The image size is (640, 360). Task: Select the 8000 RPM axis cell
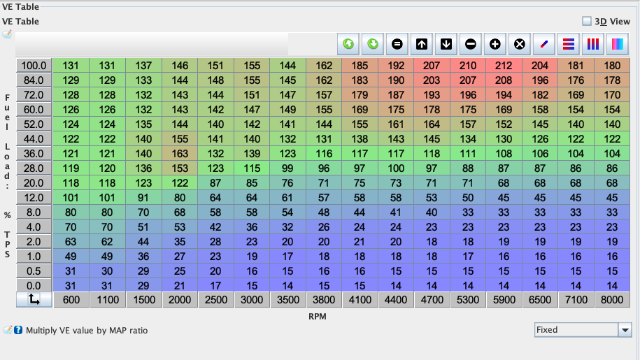[x=612, y=300]
